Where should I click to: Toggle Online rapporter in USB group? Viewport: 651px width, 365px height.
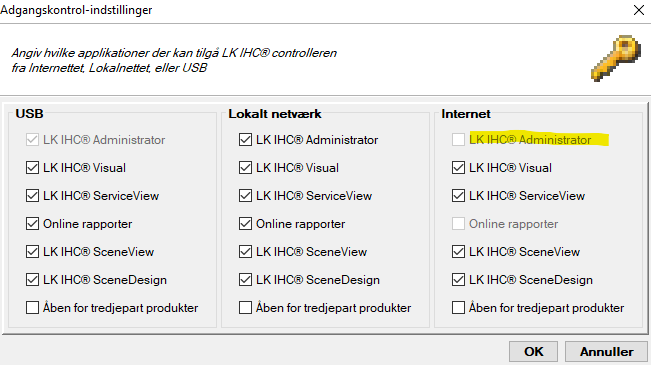pos(32,224)
